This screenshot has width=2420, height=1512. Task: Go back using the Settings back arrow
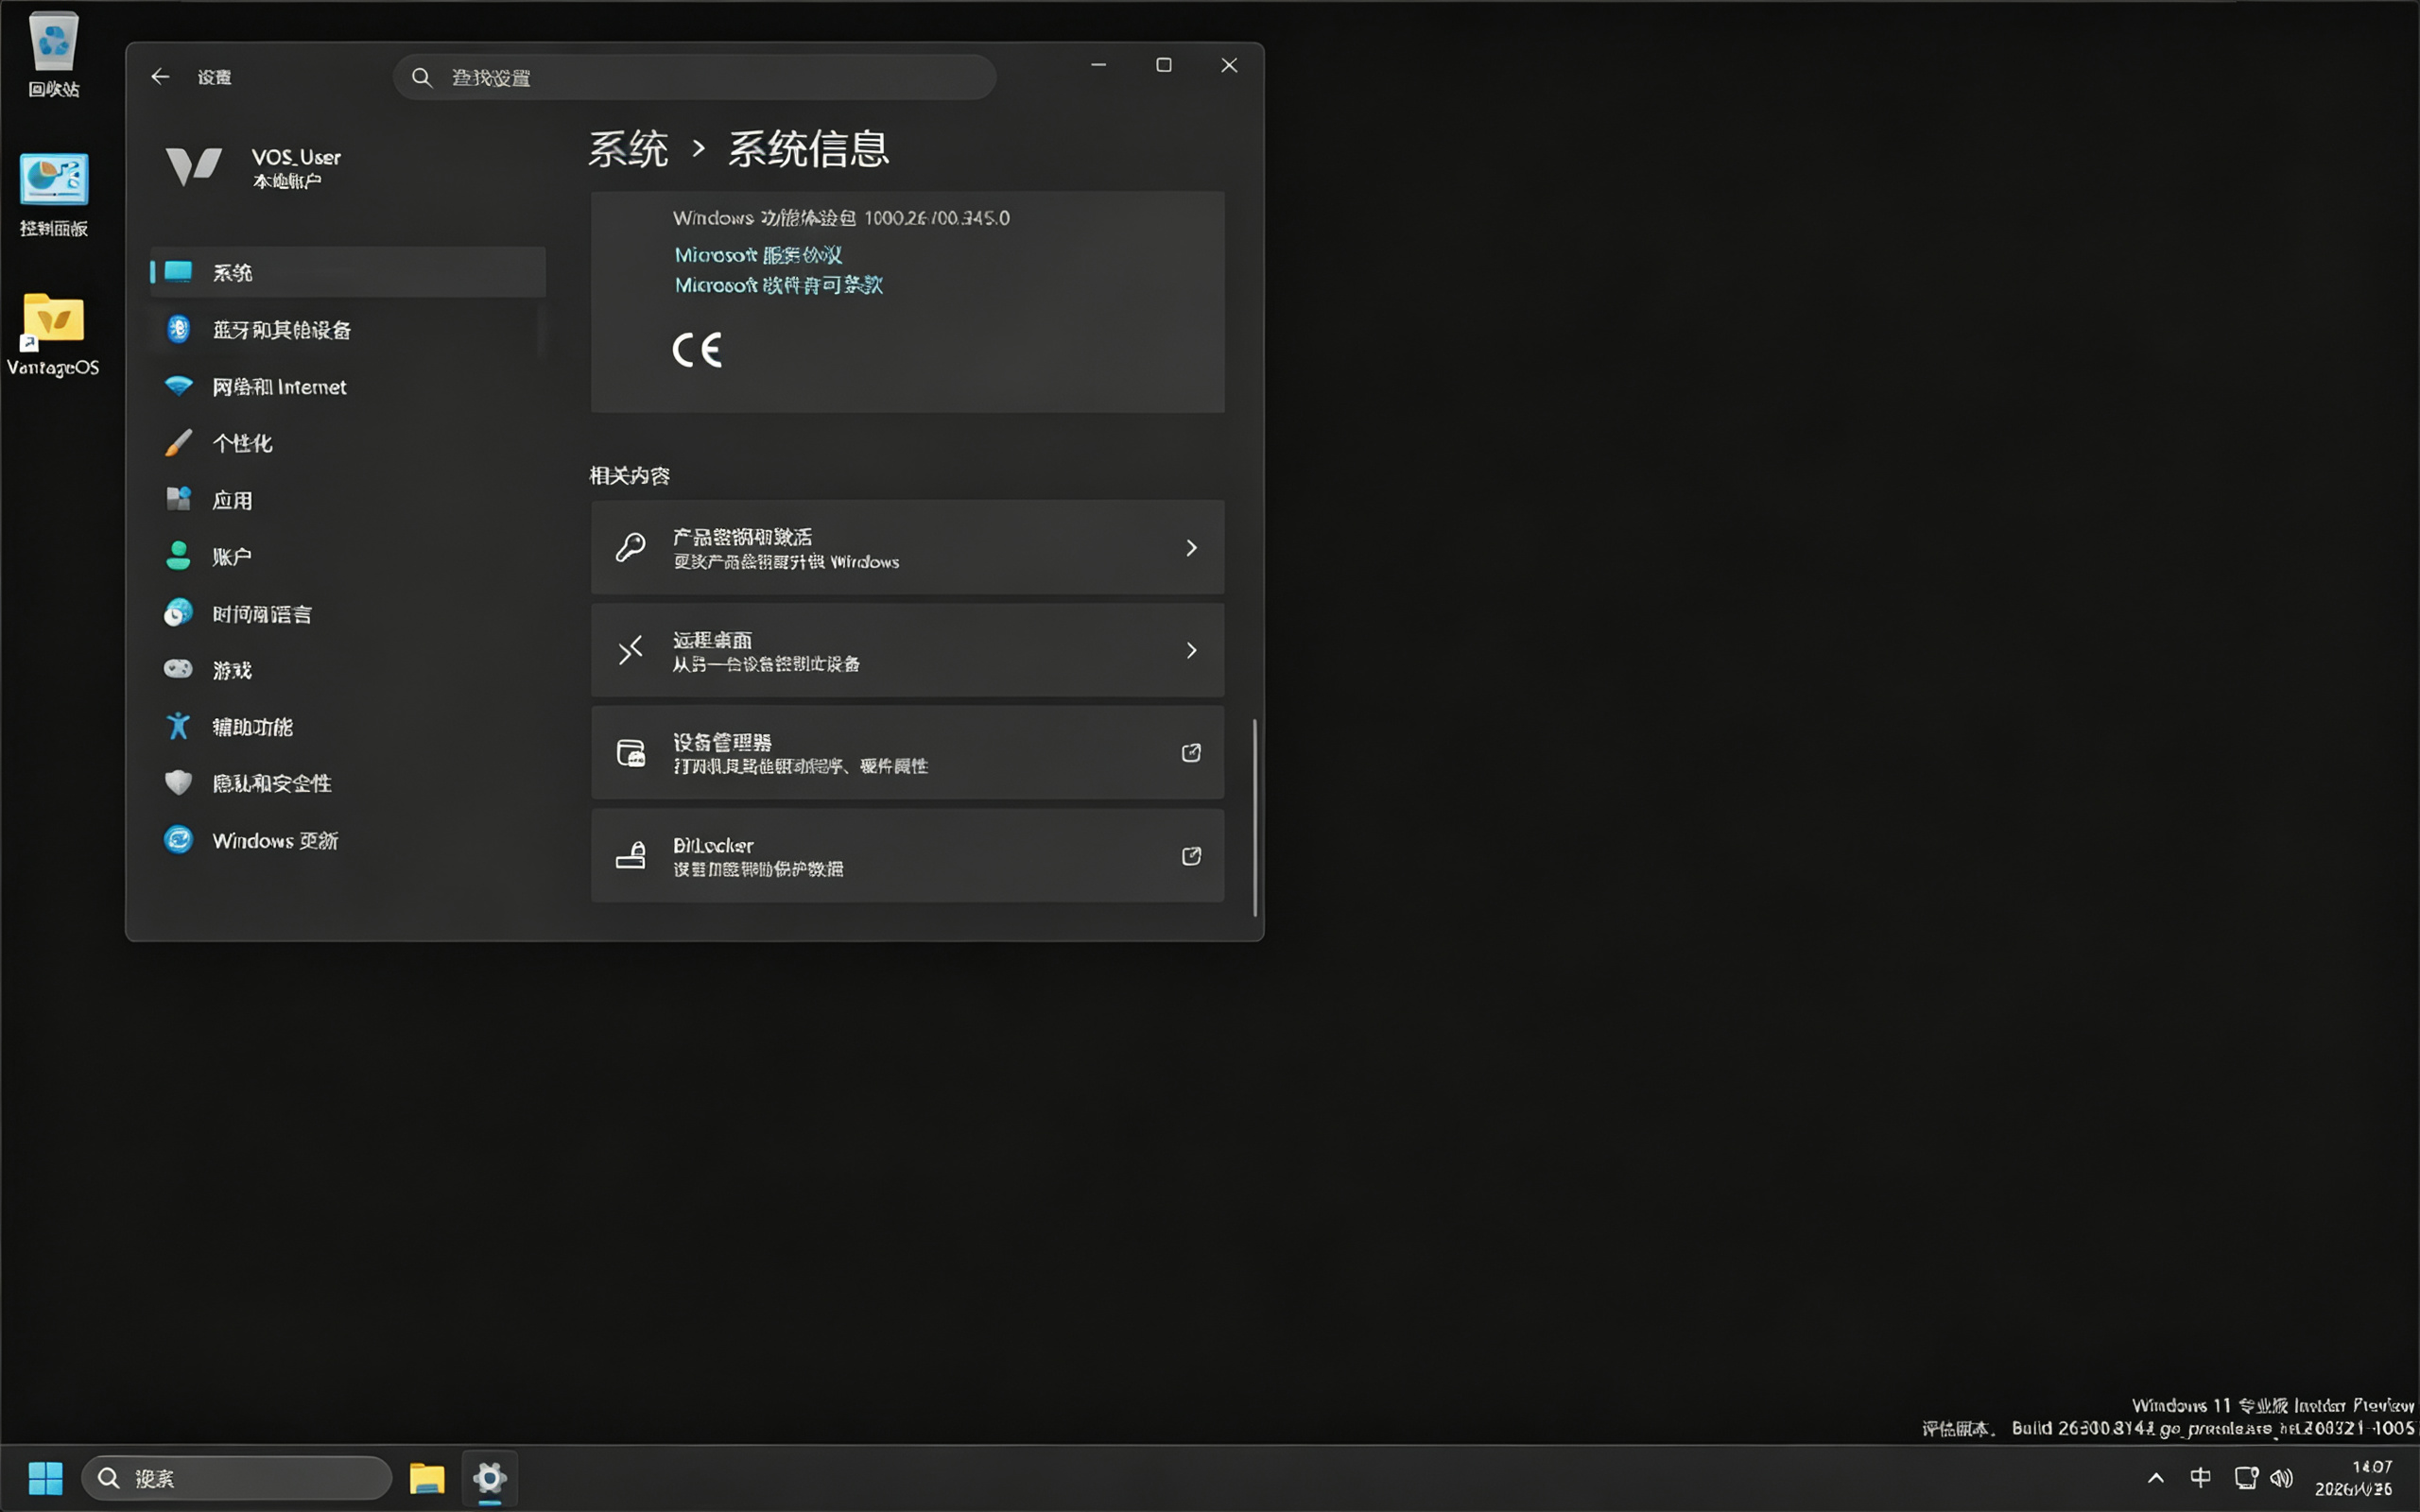pyautogui.click(x=160, y=77)
